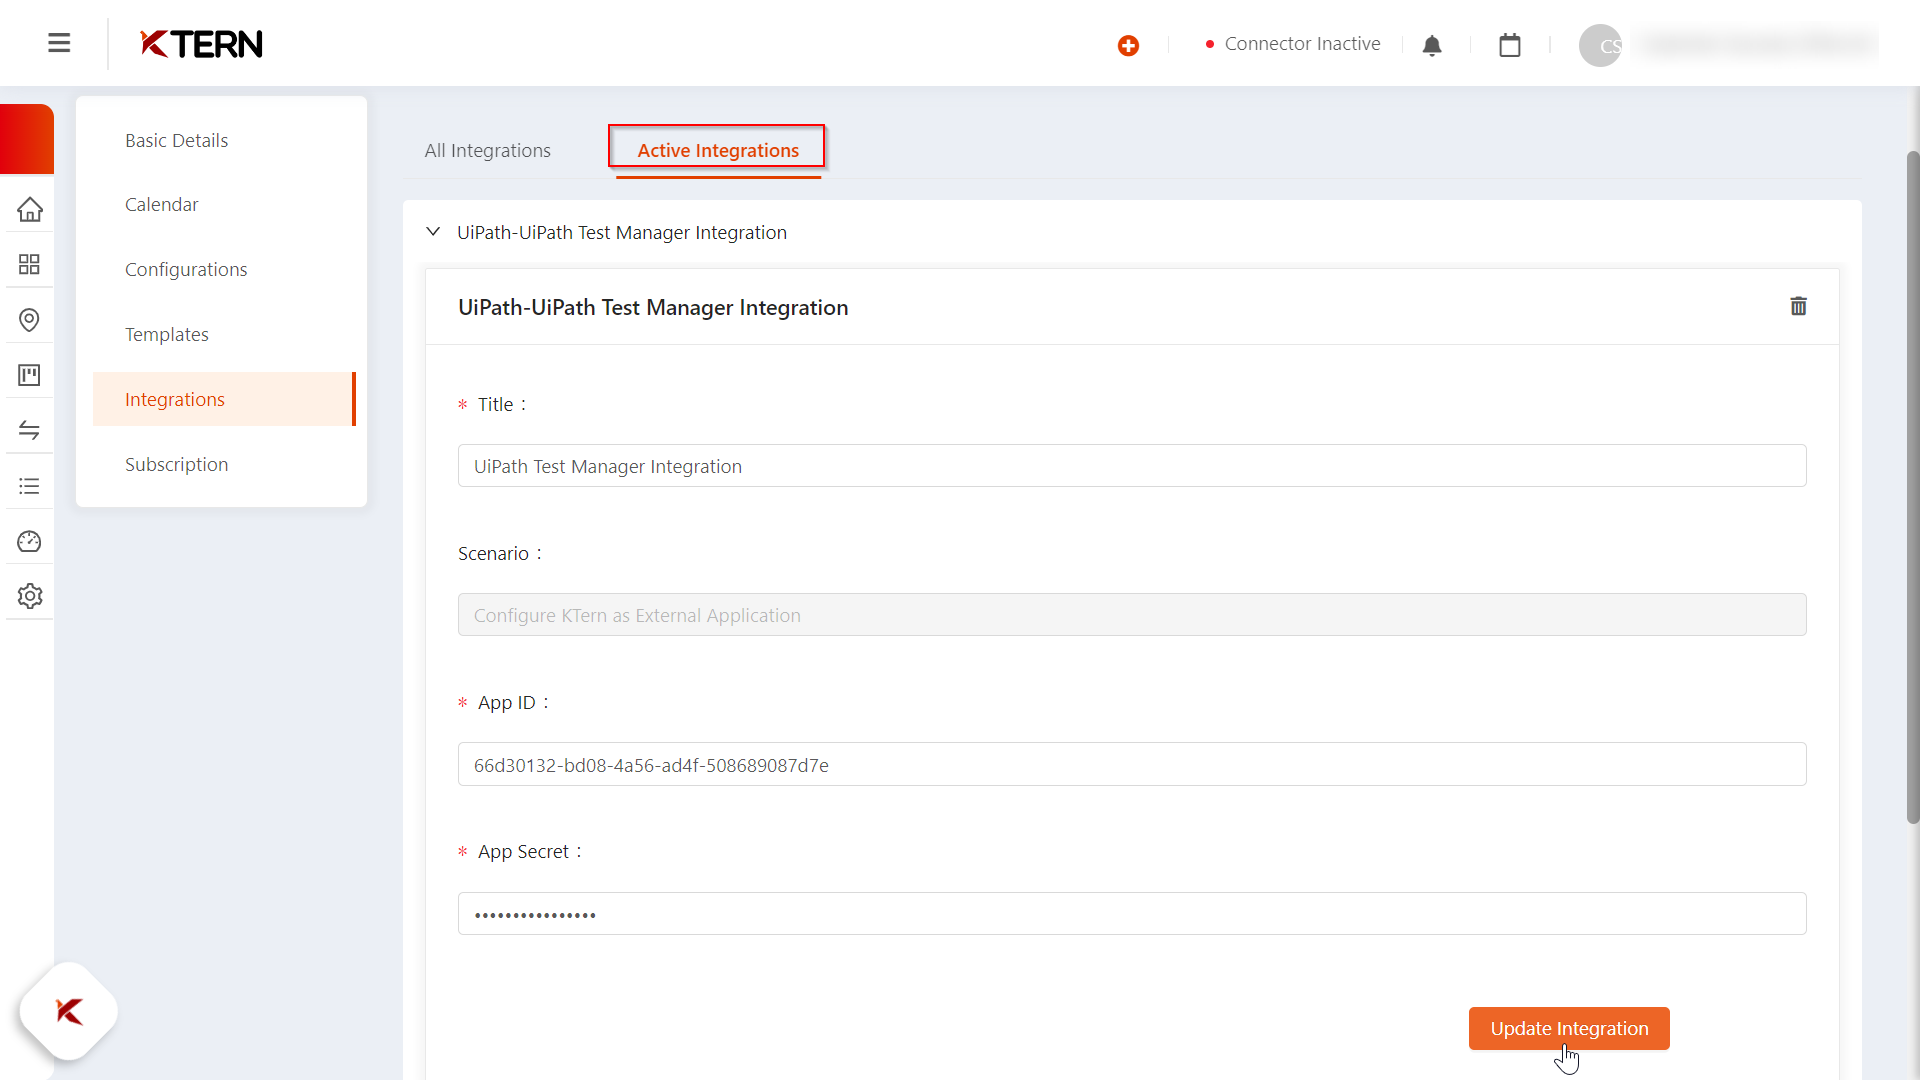The image size is (1920, 1080).
Task: Open the list sidebar icon
Action: pyautogui.click(x=29, y=486)
